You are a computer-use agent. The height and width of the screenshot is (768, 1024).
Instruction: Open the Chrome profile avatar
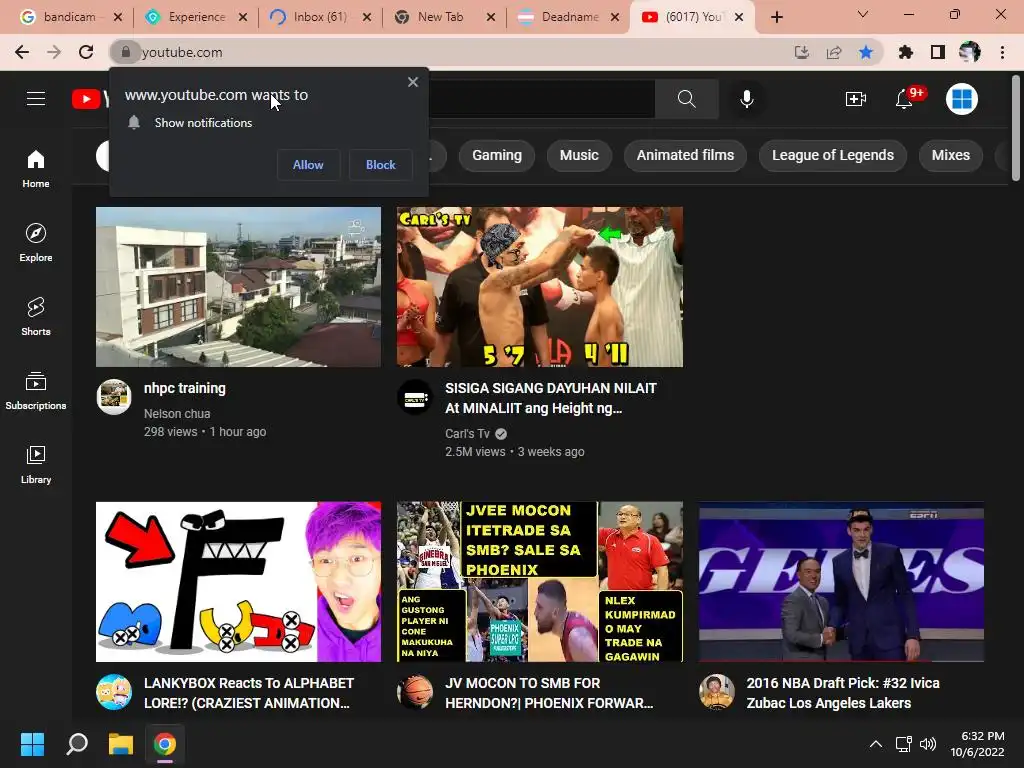[970, 52]
